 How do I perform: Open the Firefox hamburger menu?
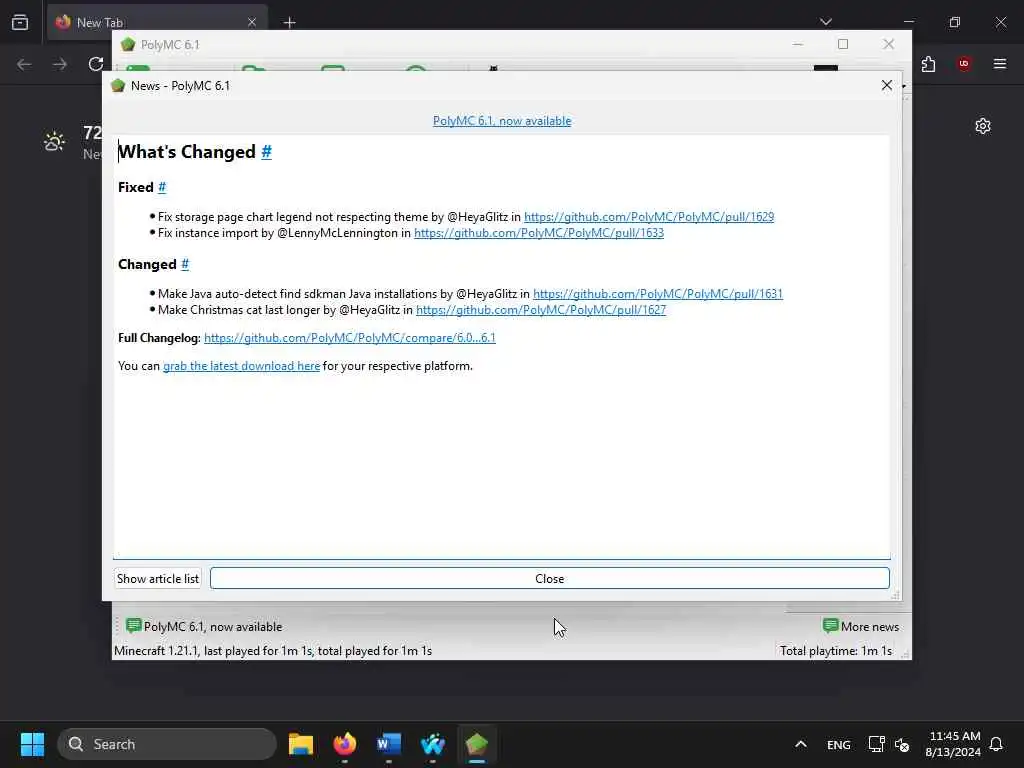(x=1000, y=63)
